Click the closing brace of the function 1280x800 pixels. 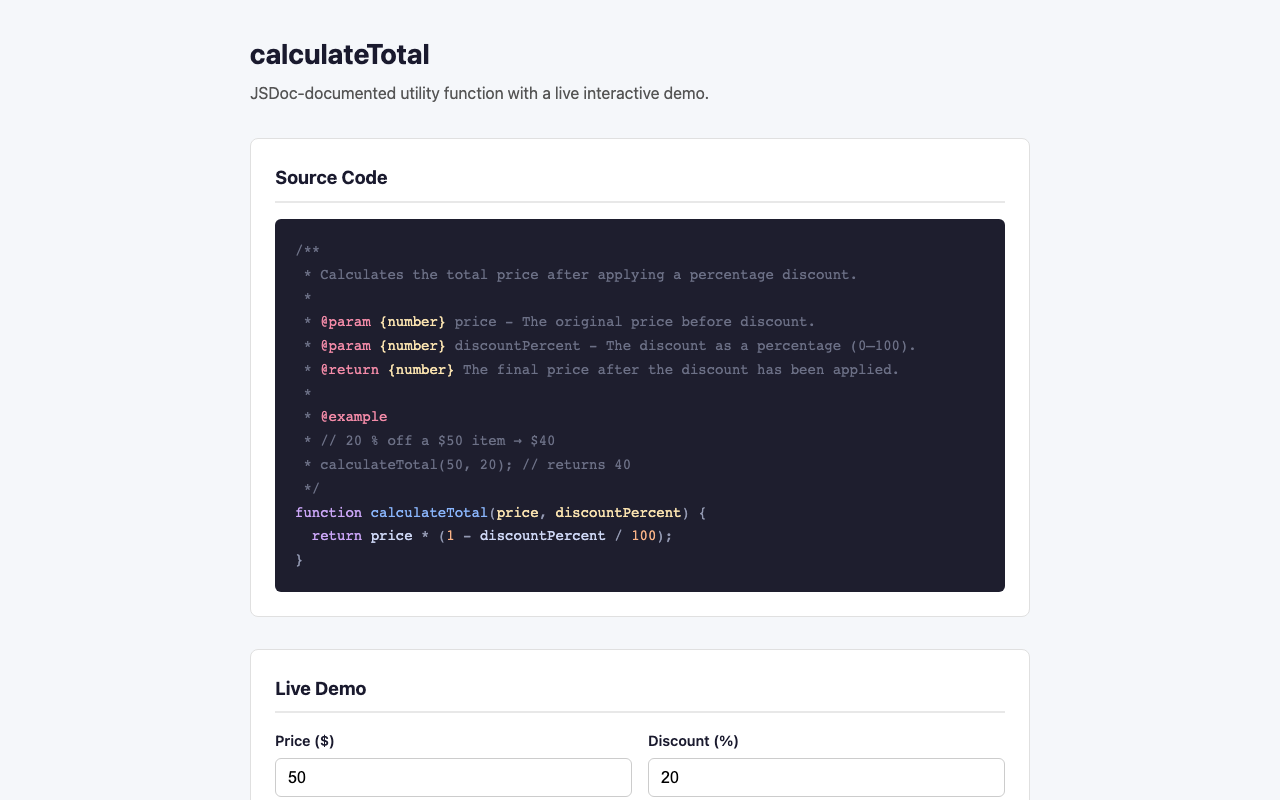point(299,560)
